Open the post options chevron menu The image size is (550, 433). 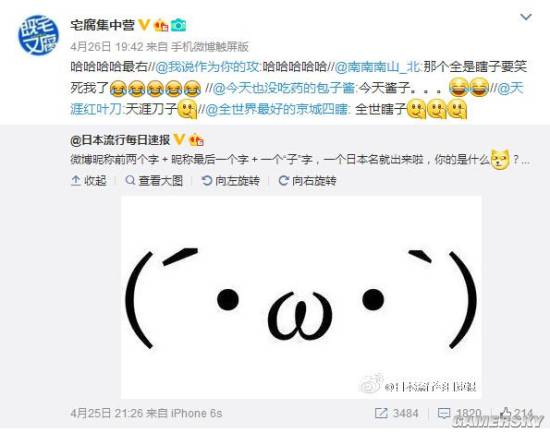tap(526, 17)
